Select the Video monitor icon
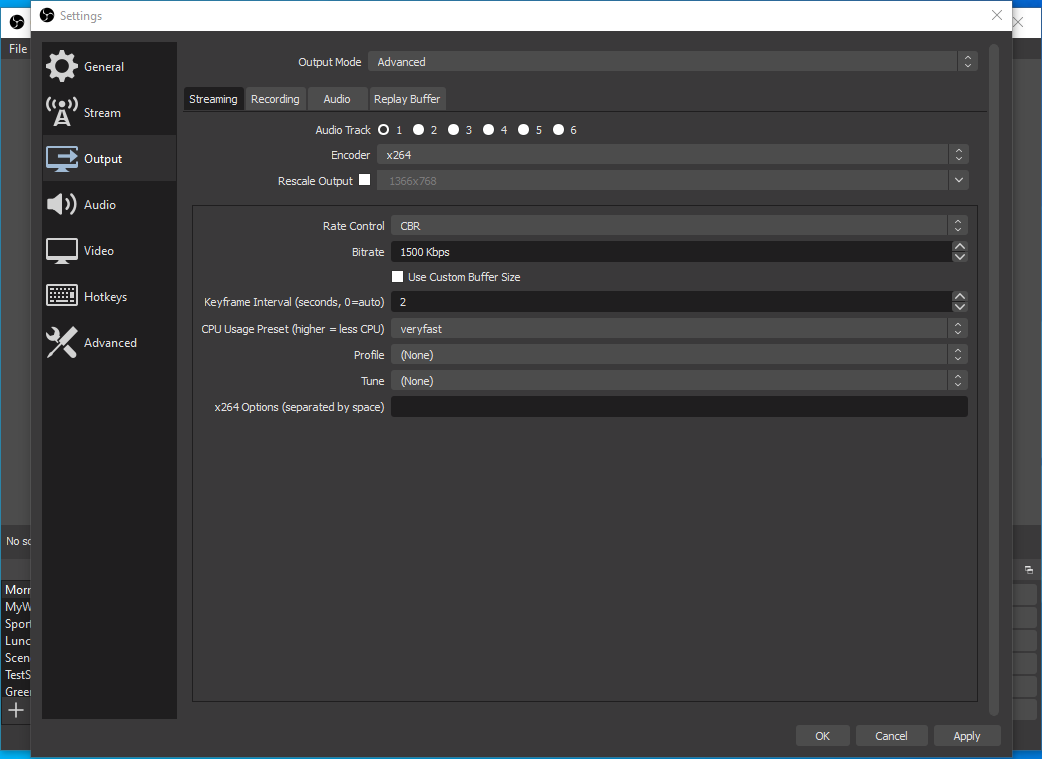The width and height of the screenshot is (1042, 759). tap(62, 250)
